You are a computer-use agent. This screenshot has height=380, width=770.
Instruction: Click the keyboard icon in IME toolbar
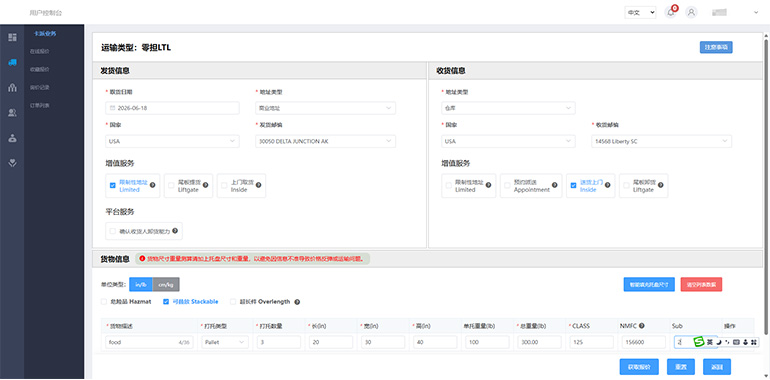tap(736, 342)
